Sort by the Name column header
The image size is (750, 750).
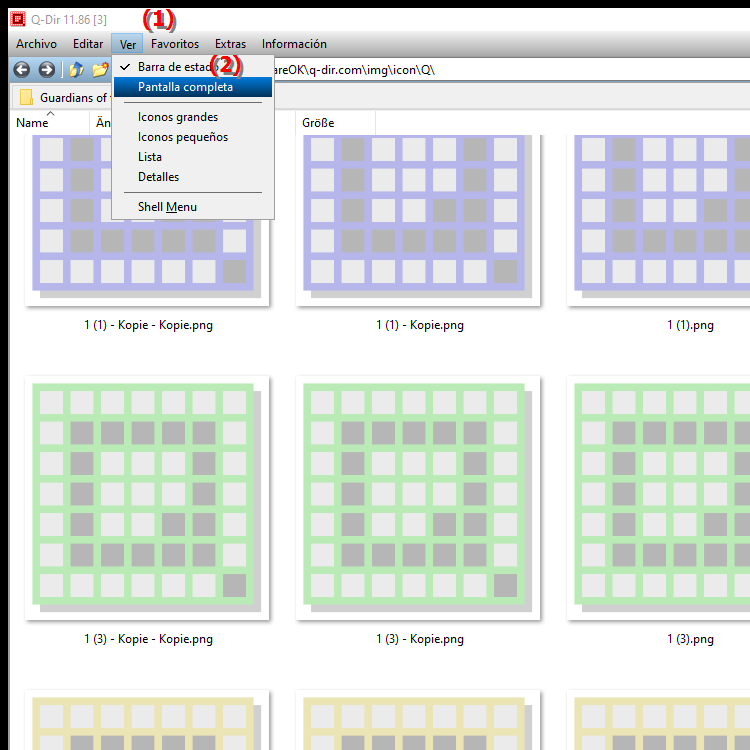pyautogui.click(x=50, y=123)
